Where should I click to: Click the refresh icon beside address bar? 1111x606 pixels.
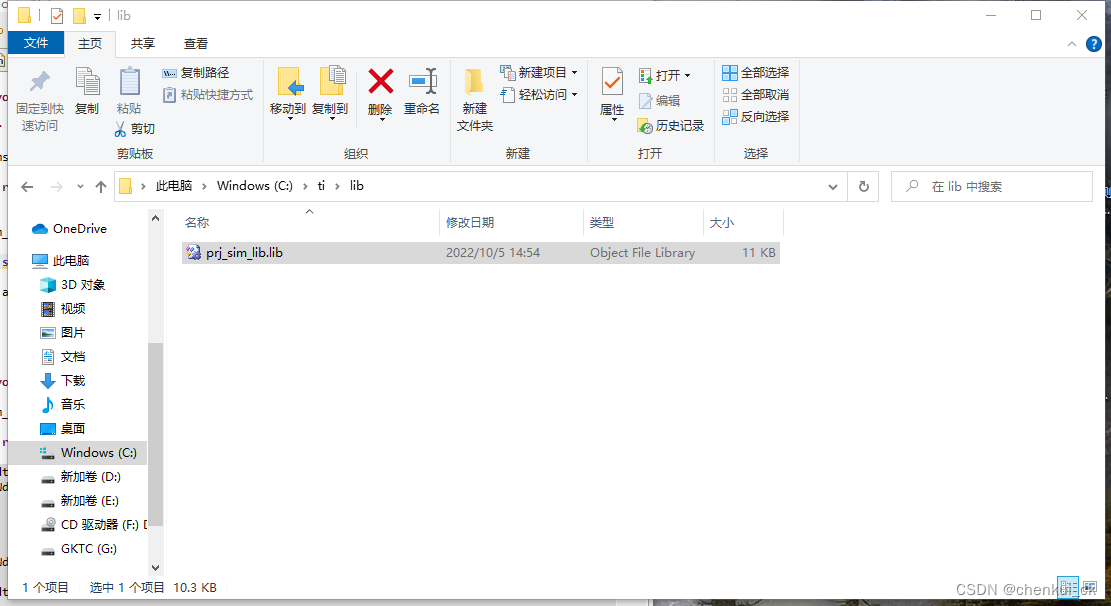[x=862, y=186]
